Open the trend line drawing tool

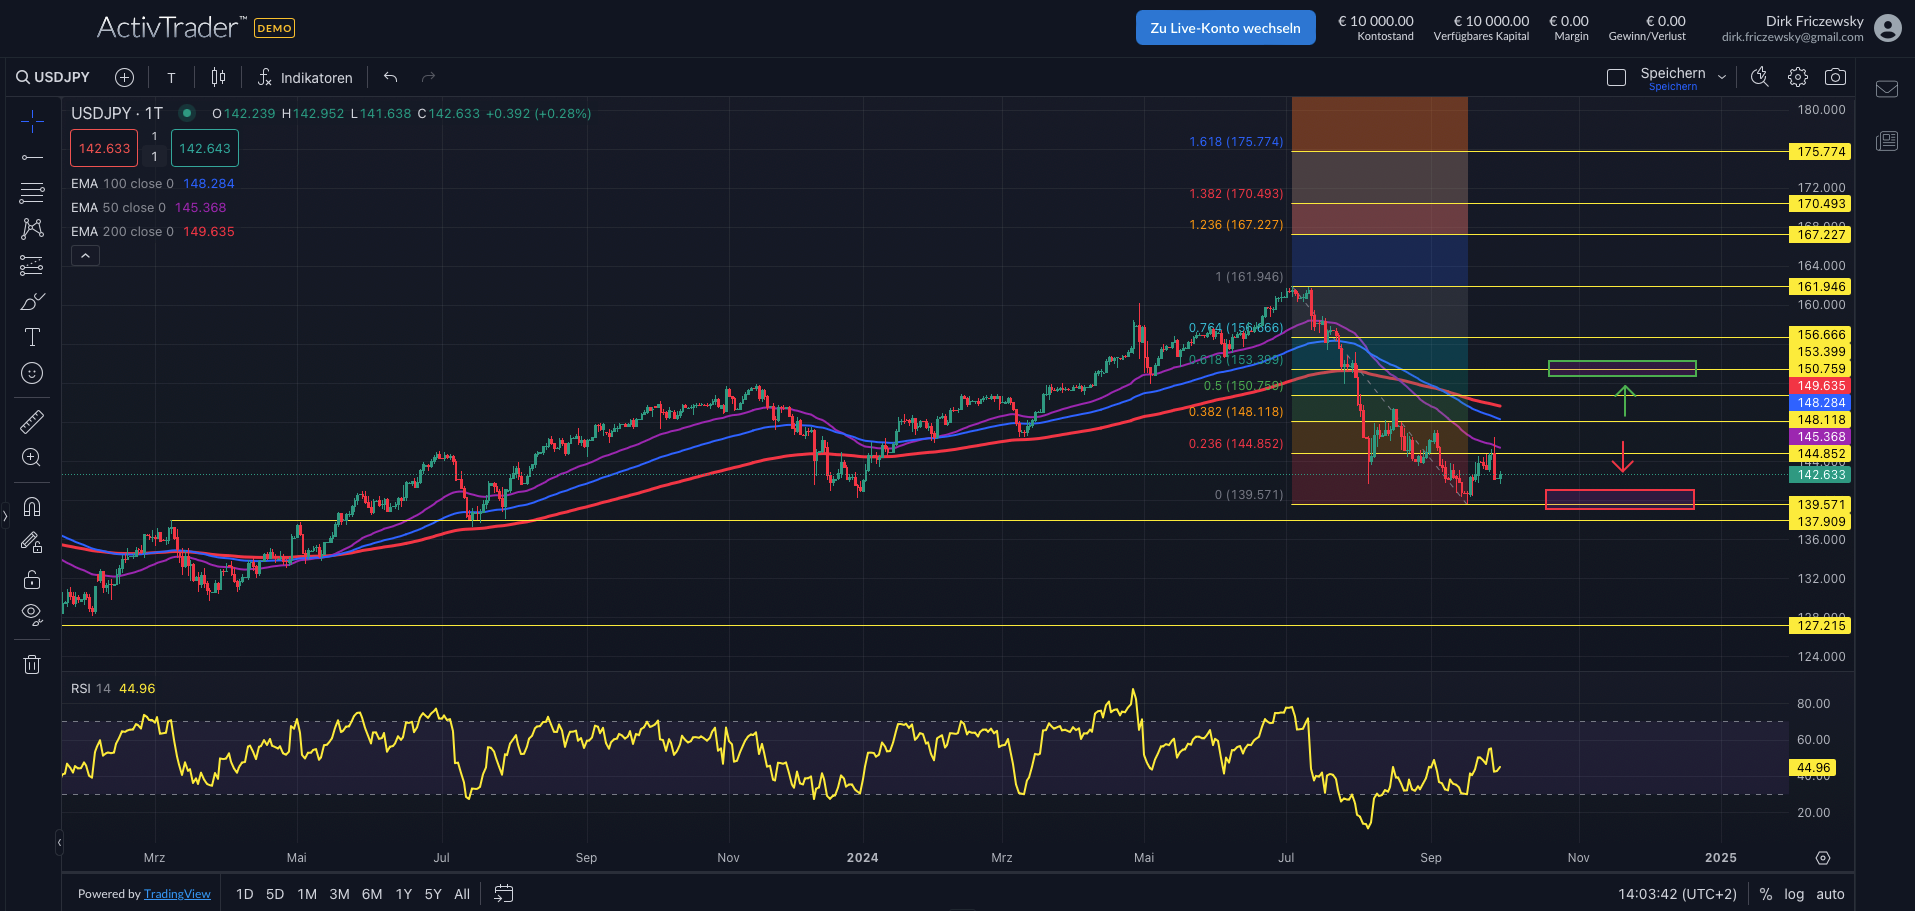(32, 157)
